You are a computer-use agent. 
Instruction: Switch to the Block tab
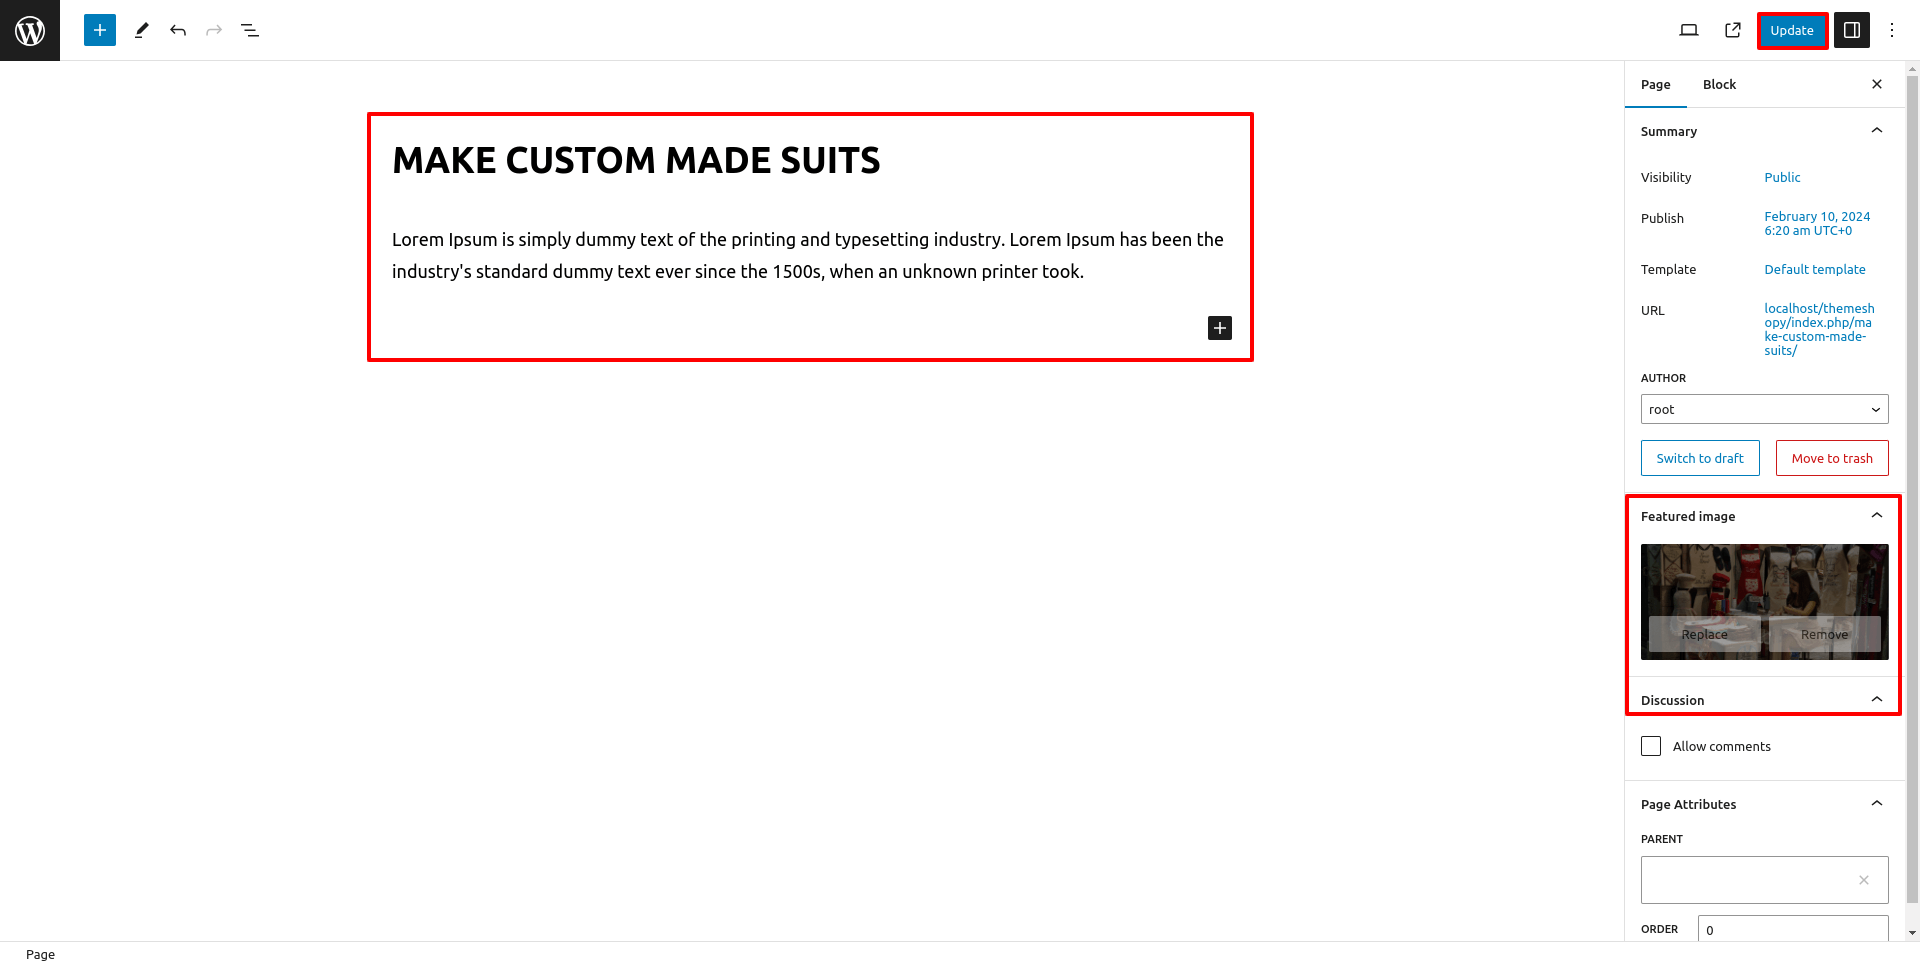click(1719, 84)
